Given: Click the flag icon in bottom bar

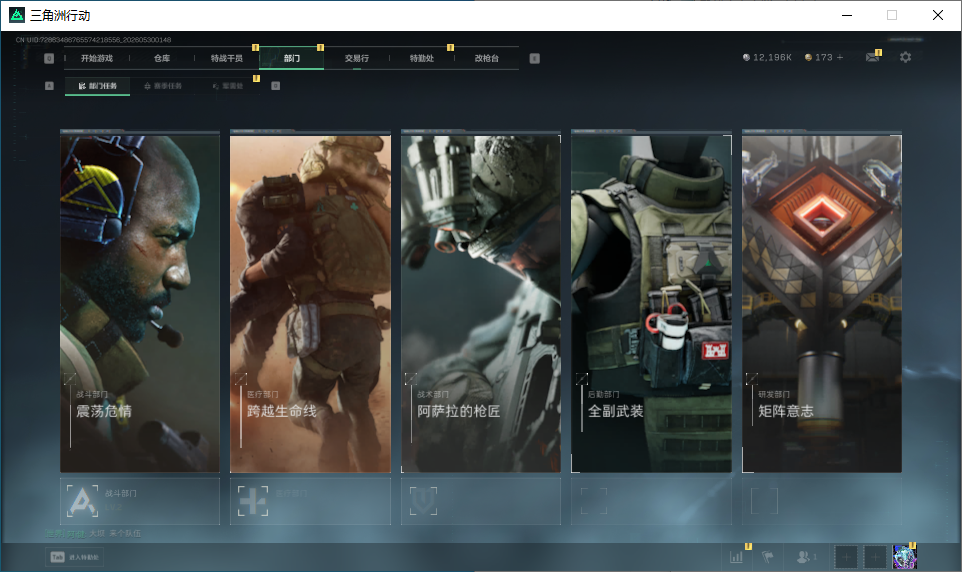Looking at the screenshot, I should [x=768, y=557].
